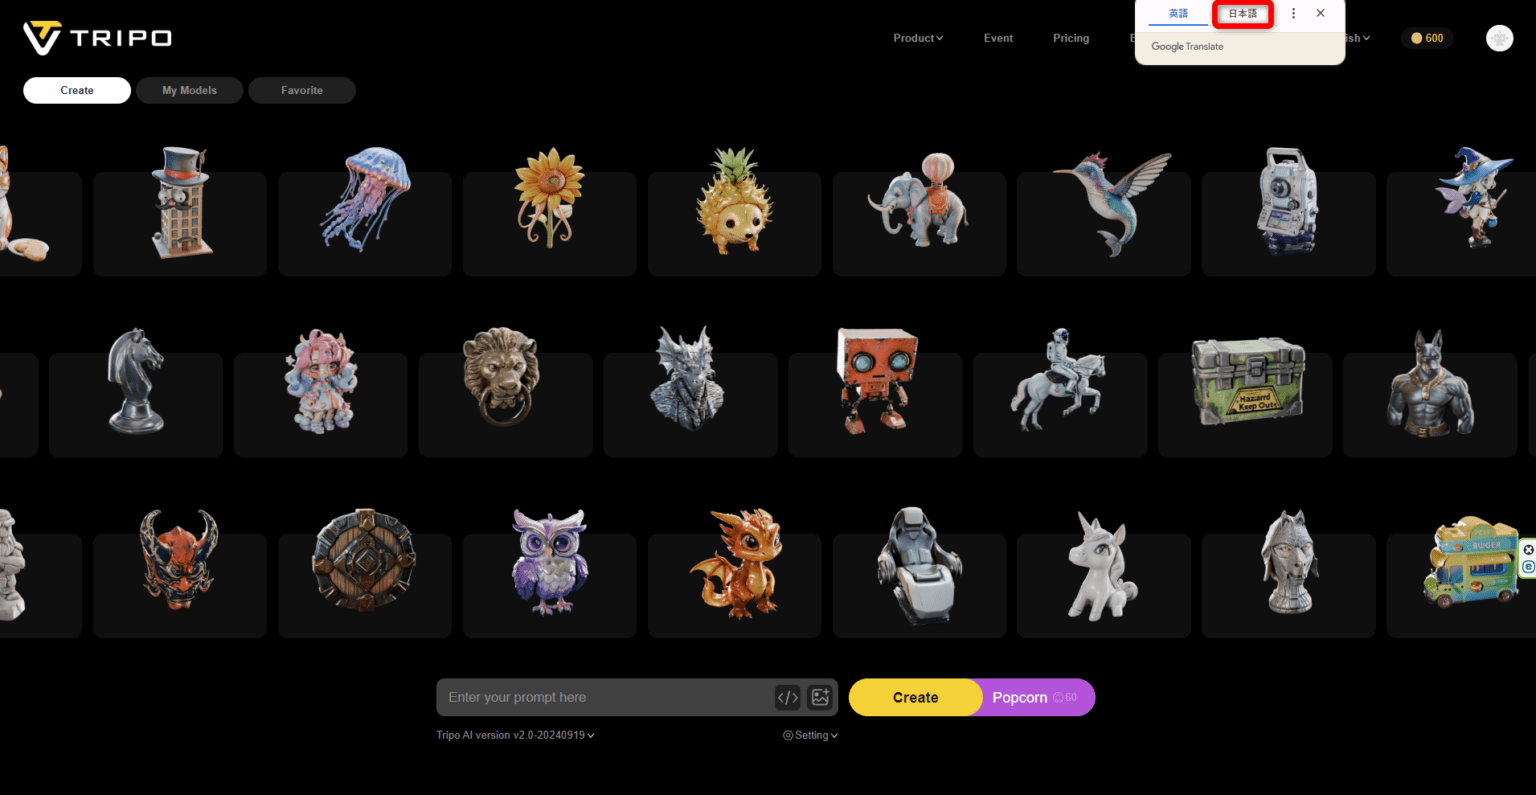Image resolution: width=1536 pixels, height=795 pixels.
Task: Expand the Tripo AI version selector
Action: [515, 735]
